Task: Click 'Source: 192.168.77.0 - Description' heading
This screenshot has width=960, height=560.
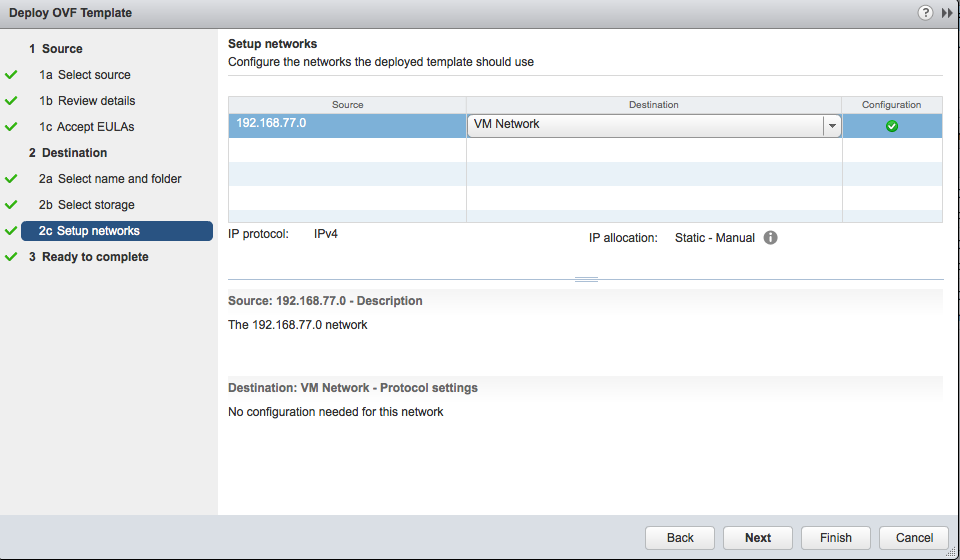Action: [325, 301]
